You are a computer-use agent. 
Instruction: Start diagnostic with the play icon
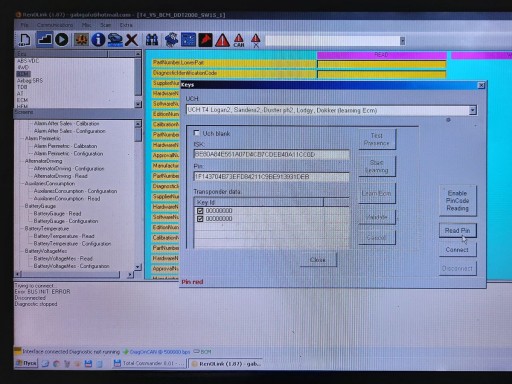[62, 40]
